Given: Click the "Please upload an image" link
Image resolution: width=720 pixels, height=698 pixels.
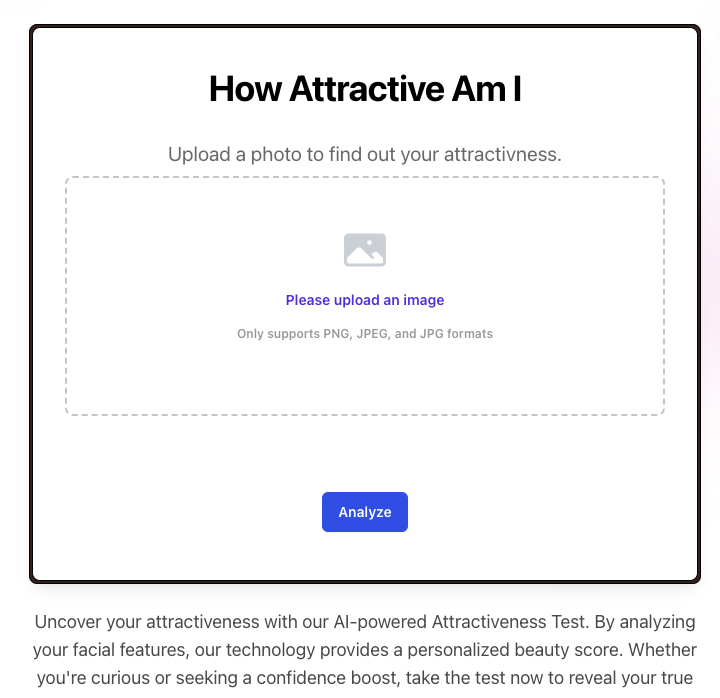Looking at the screenshot, I should tap(365, 300).
